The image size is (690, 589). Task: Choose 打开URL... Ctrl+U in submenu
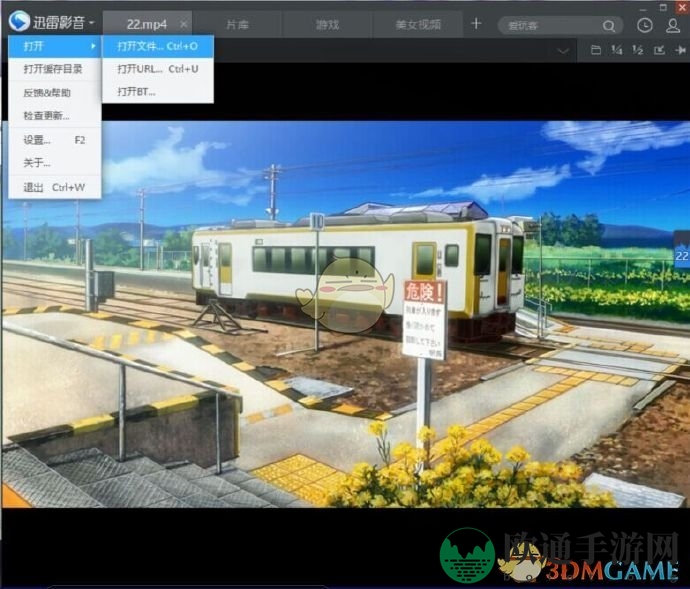click(x=158, y=69)
